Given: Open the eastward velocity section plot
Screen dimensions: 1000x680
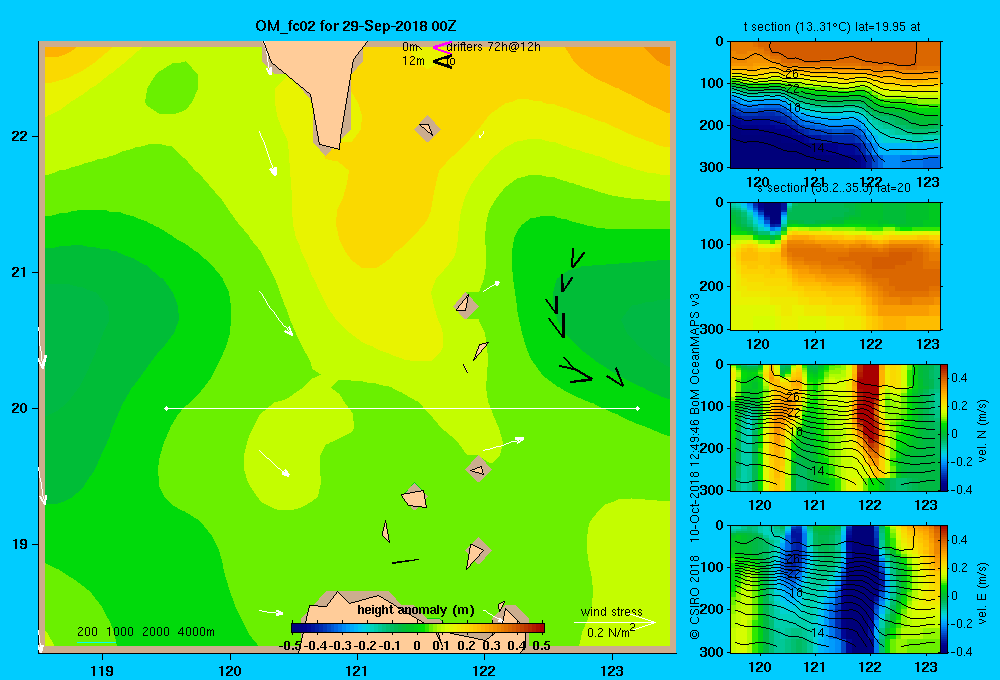Looking at the screenshot, I should pyautogui.click(x=835, y=589).
